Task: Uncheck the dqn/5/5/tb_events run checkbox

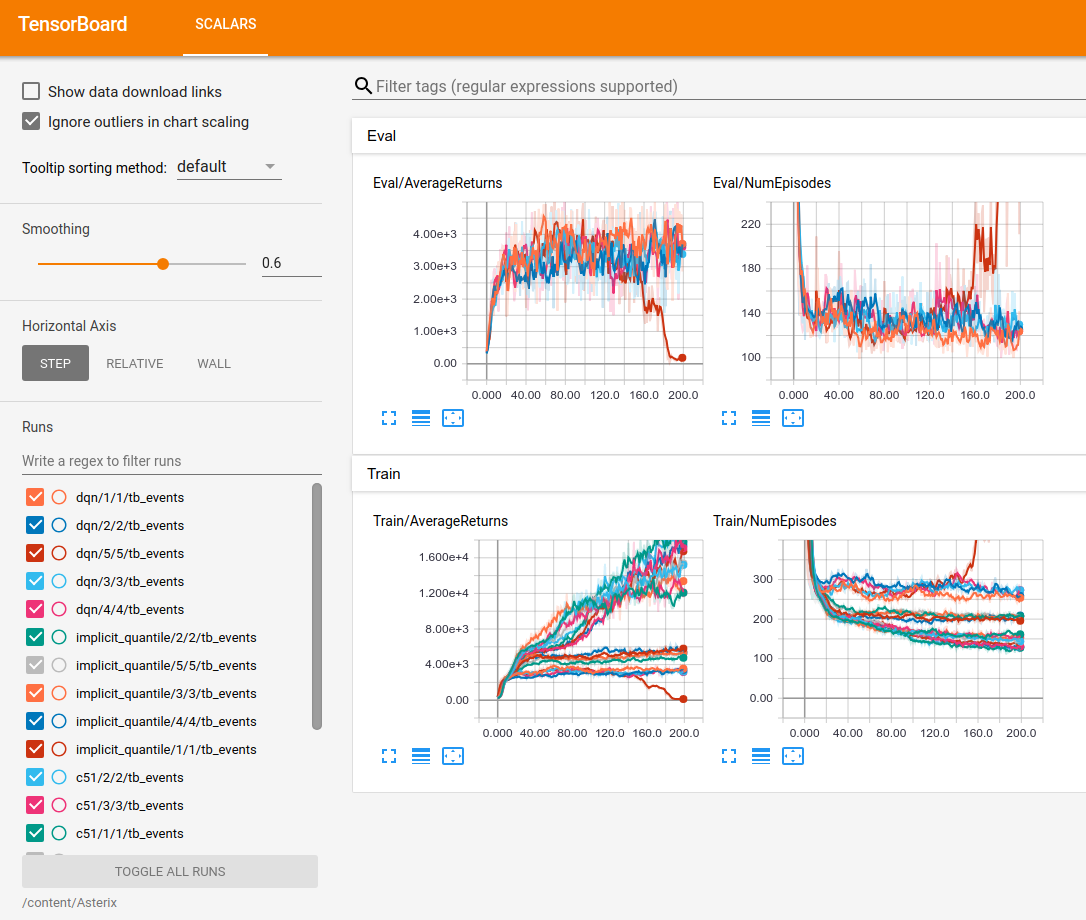Action: pyautogui.click(x=35, y=554)
